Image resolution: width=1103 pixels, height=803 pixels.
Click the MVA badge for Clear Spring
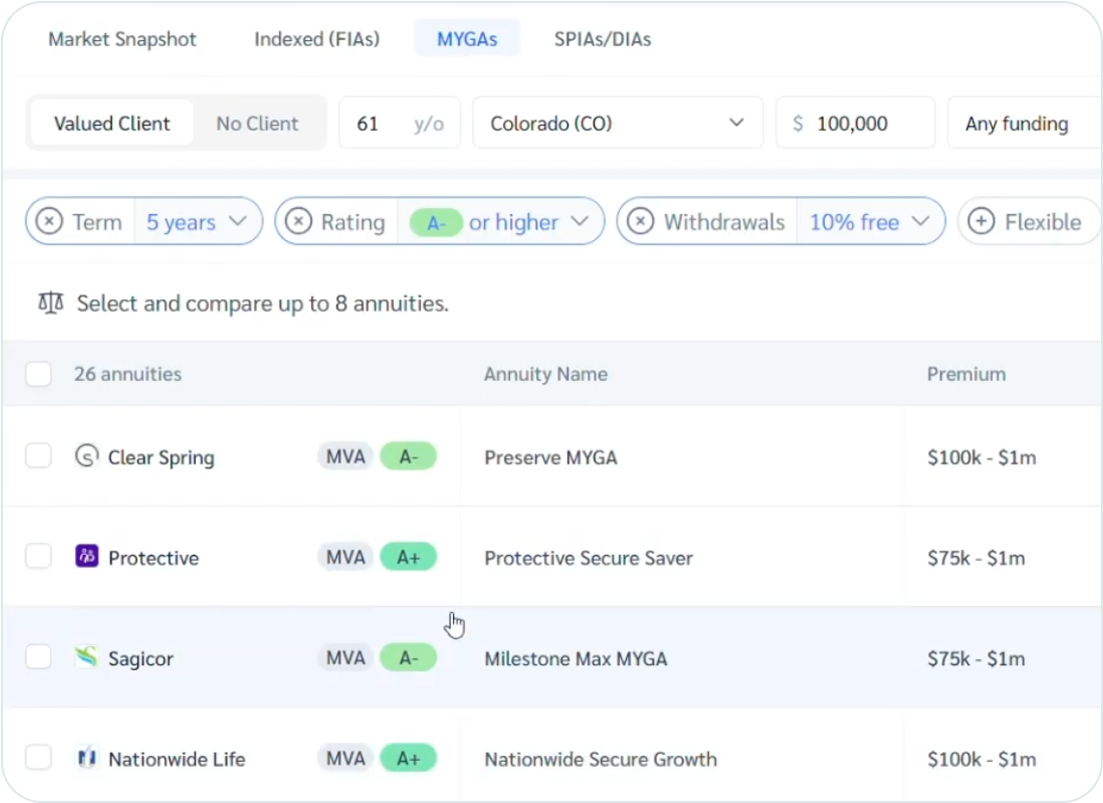[345, 456]
